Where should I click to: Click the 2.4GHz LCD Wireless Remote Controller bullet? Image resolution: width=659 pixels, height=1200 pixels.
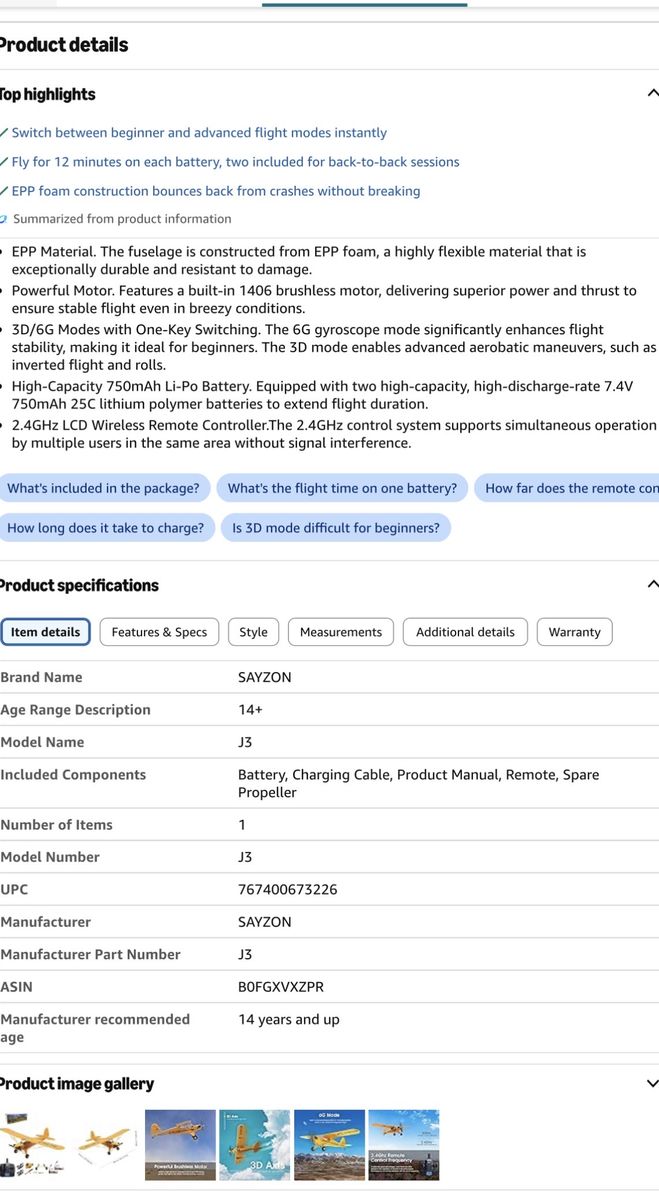[334, 434]
